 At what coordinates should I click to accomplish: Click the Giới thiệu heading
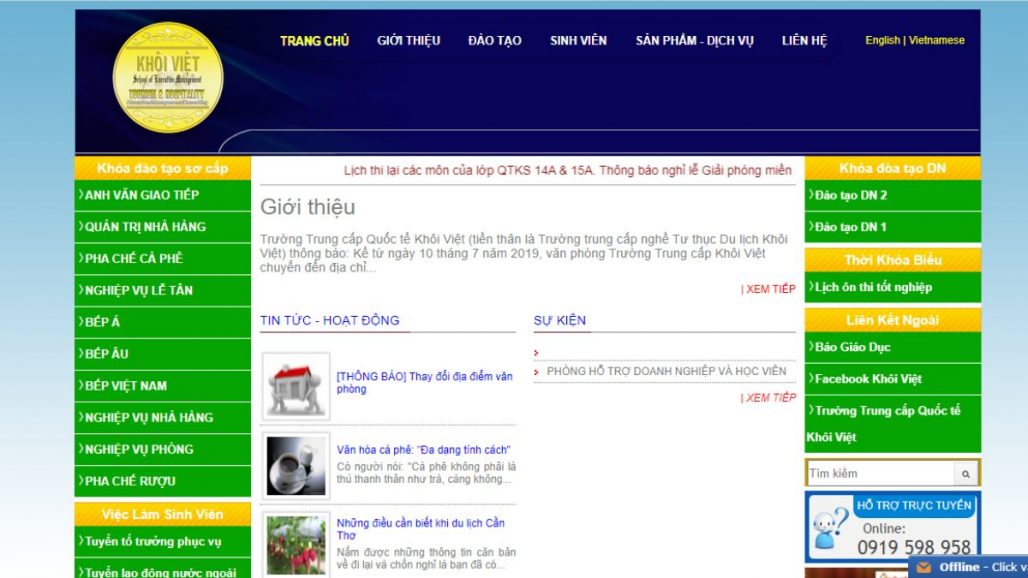pos(307,207)
